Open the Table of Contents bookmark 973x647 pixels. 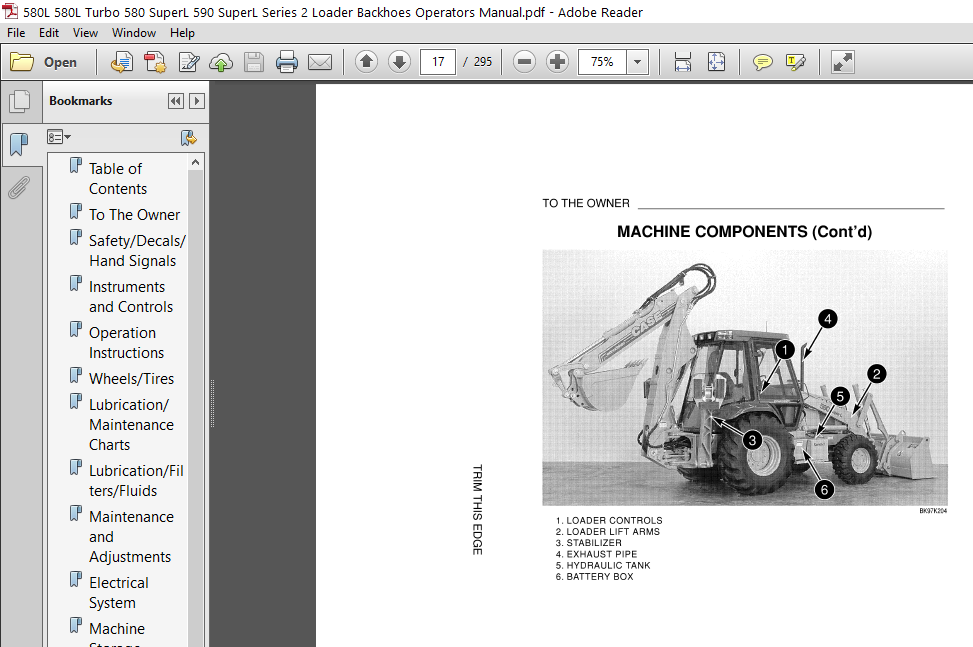pyautogui.click(x=118, y=179)
